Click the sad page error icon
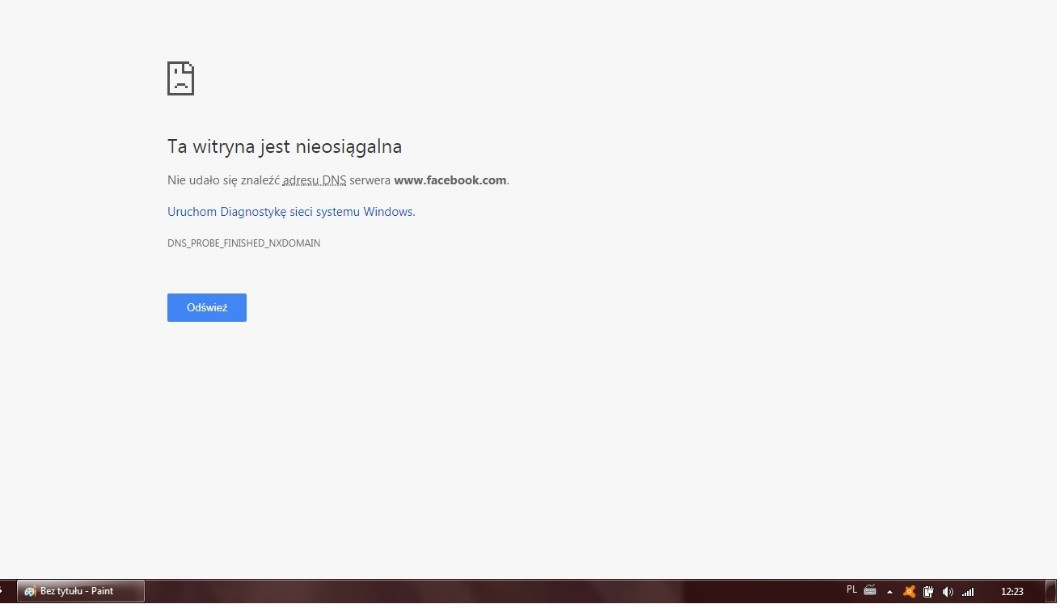The width and height of the screenshot is (1060, 608). coord(180,78)
